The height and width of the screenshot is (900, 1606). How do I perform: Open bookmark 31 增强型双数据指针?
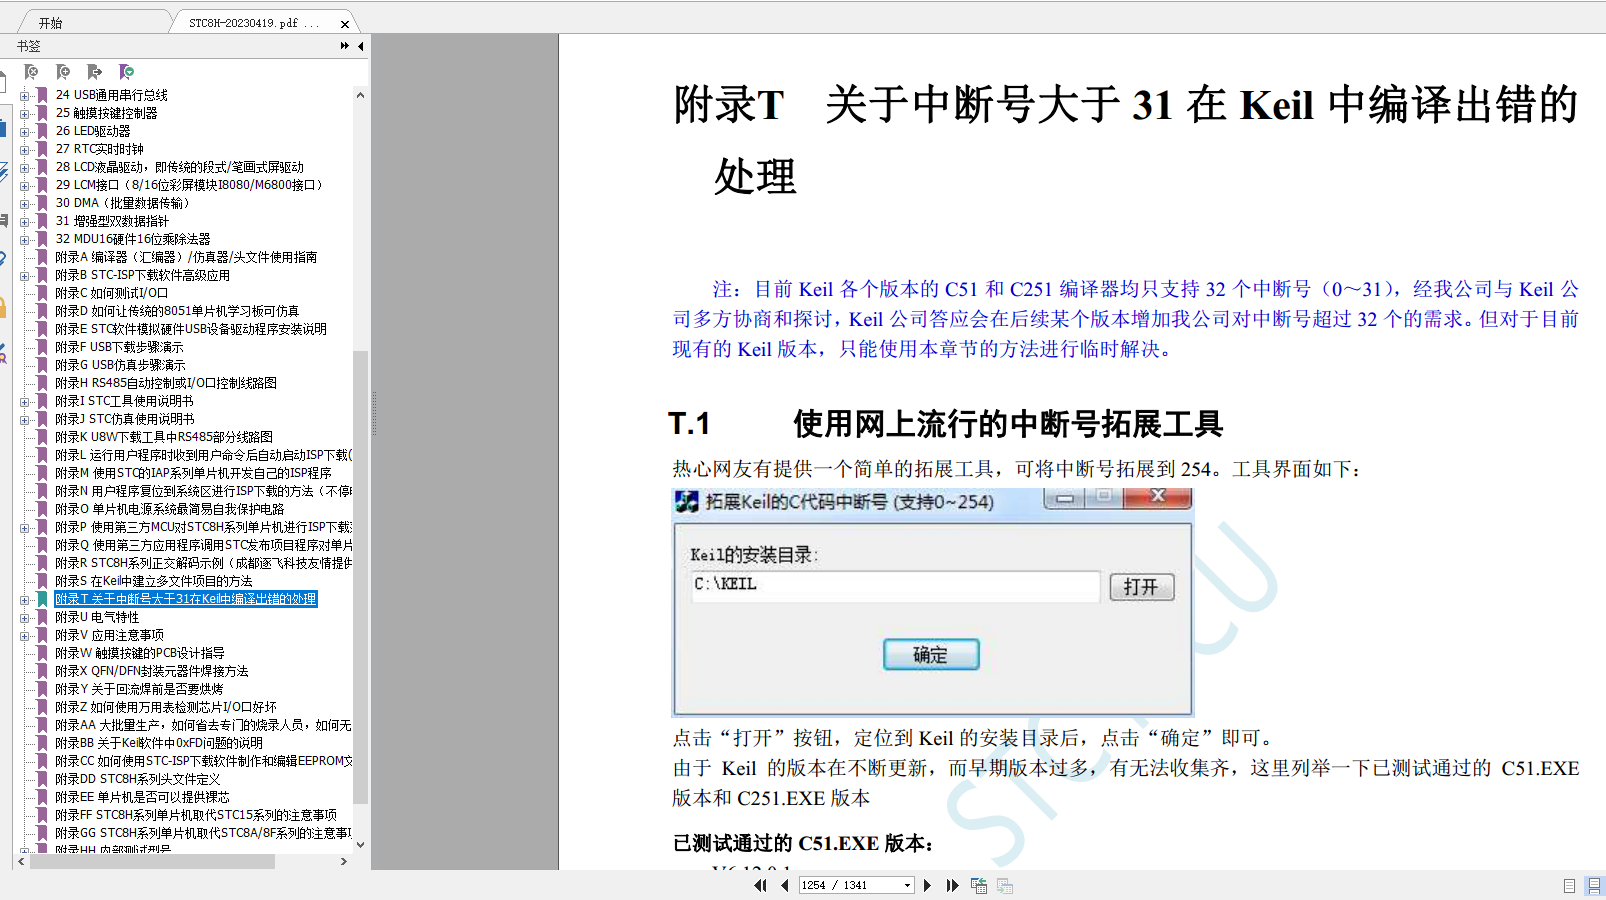tap(112, 221)
